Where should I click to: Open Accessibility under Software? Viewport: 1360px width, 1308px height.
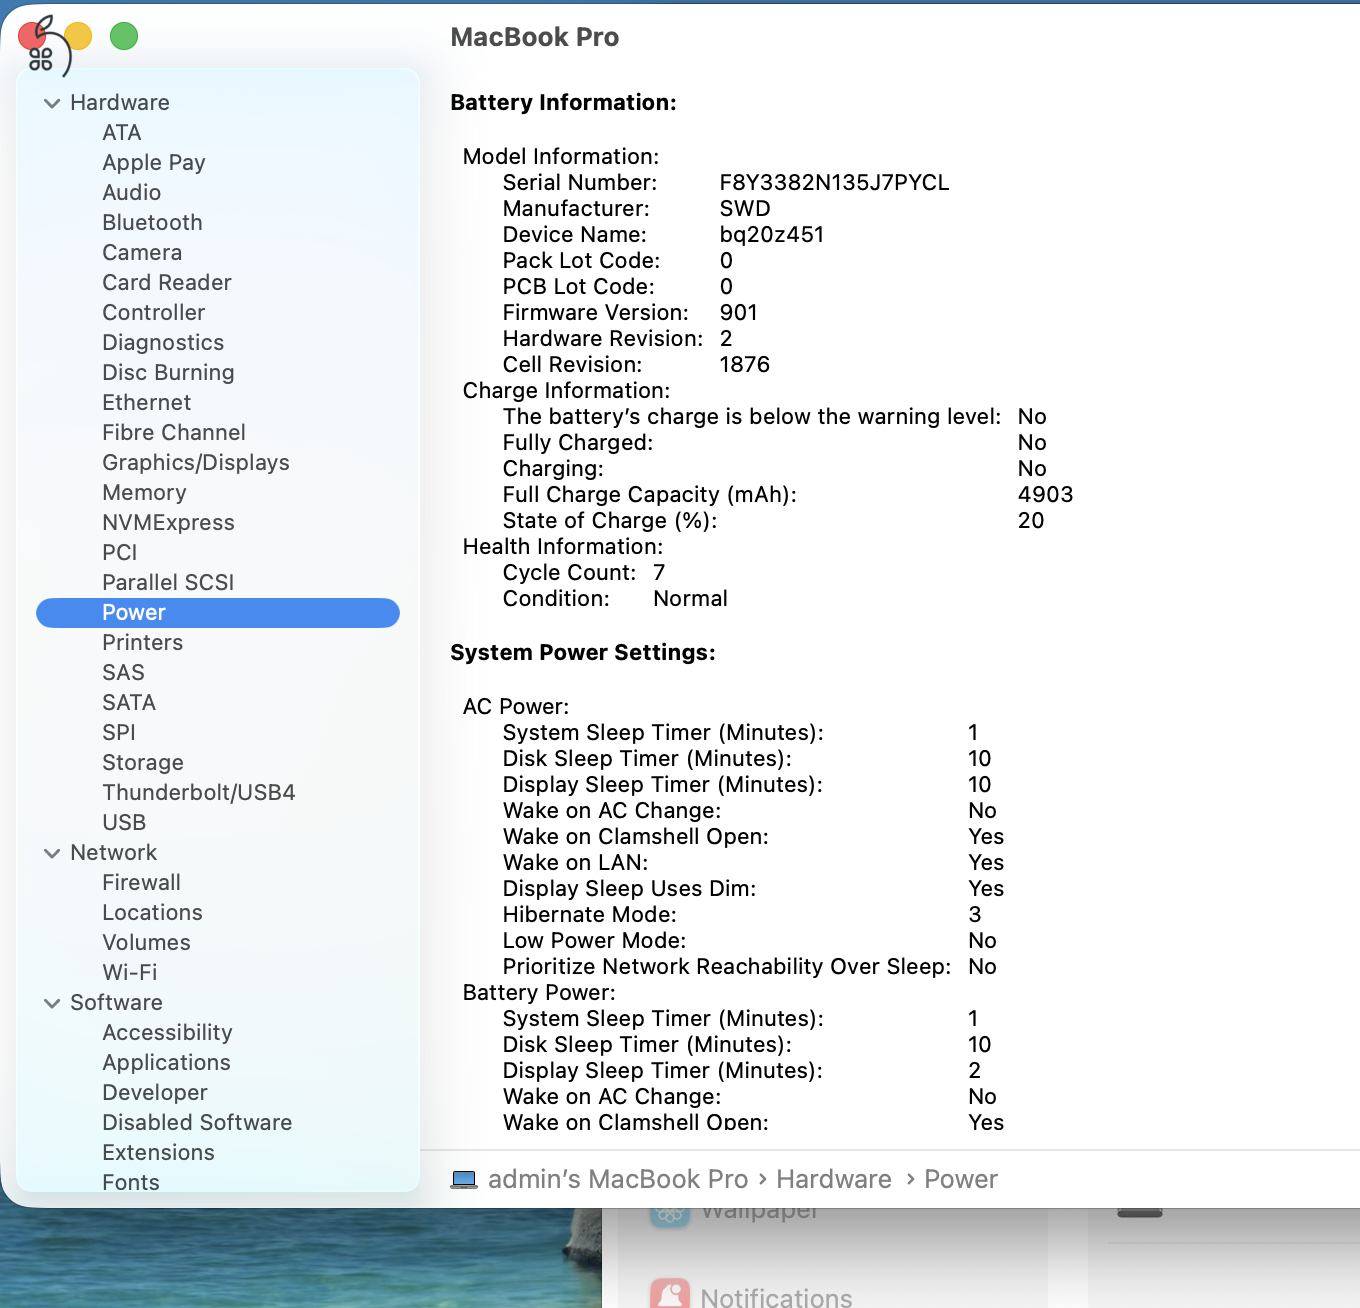tap(168, 1033)
